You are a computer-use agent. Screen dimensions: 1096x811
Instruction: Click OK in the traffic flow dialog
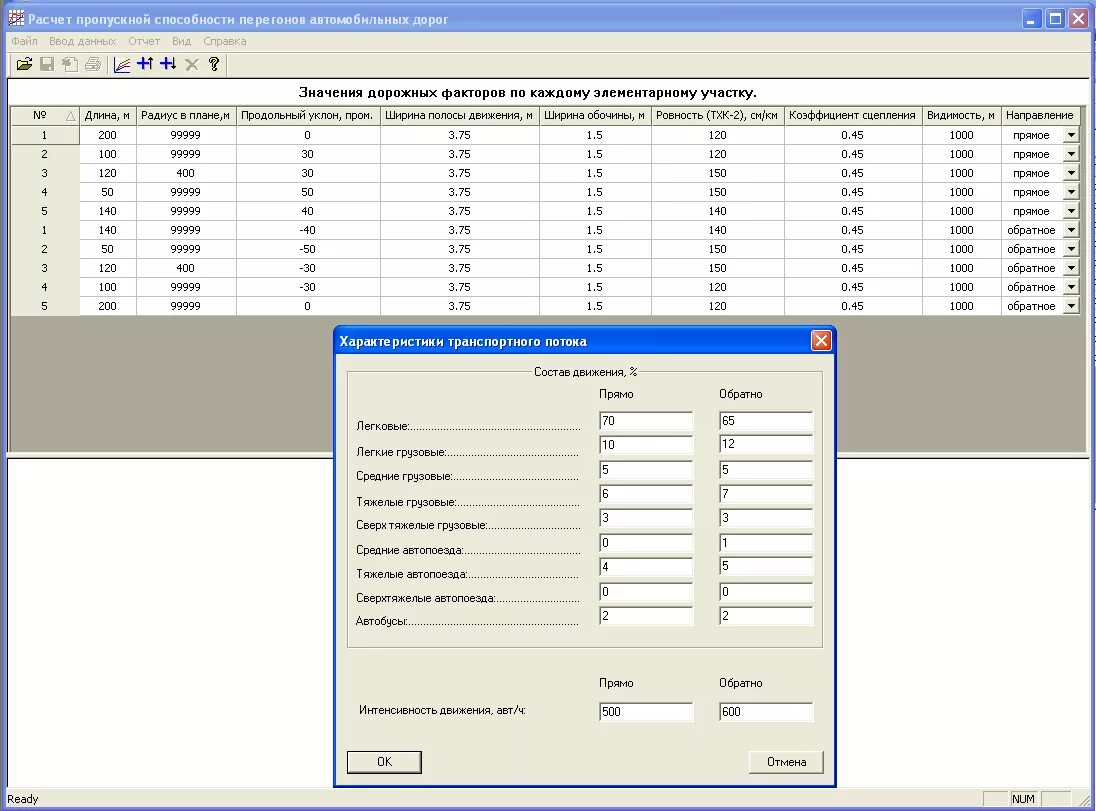(384, 762)
